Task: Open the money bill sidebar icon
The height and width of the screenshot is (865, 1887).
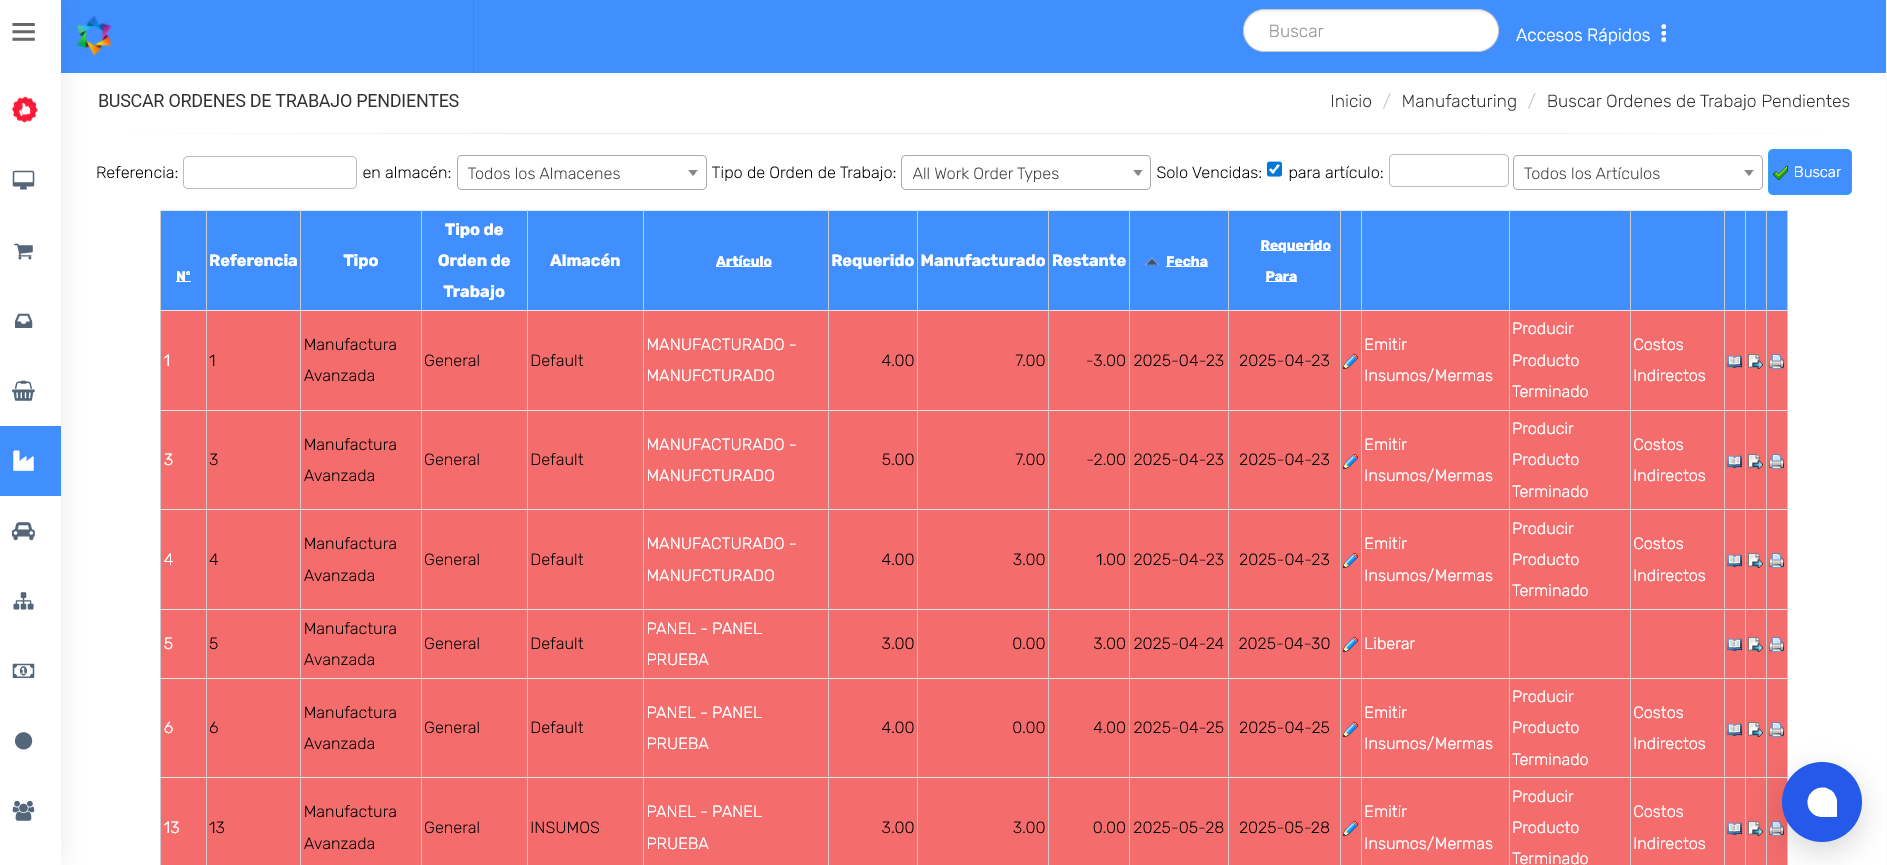Action: point(24,671)
